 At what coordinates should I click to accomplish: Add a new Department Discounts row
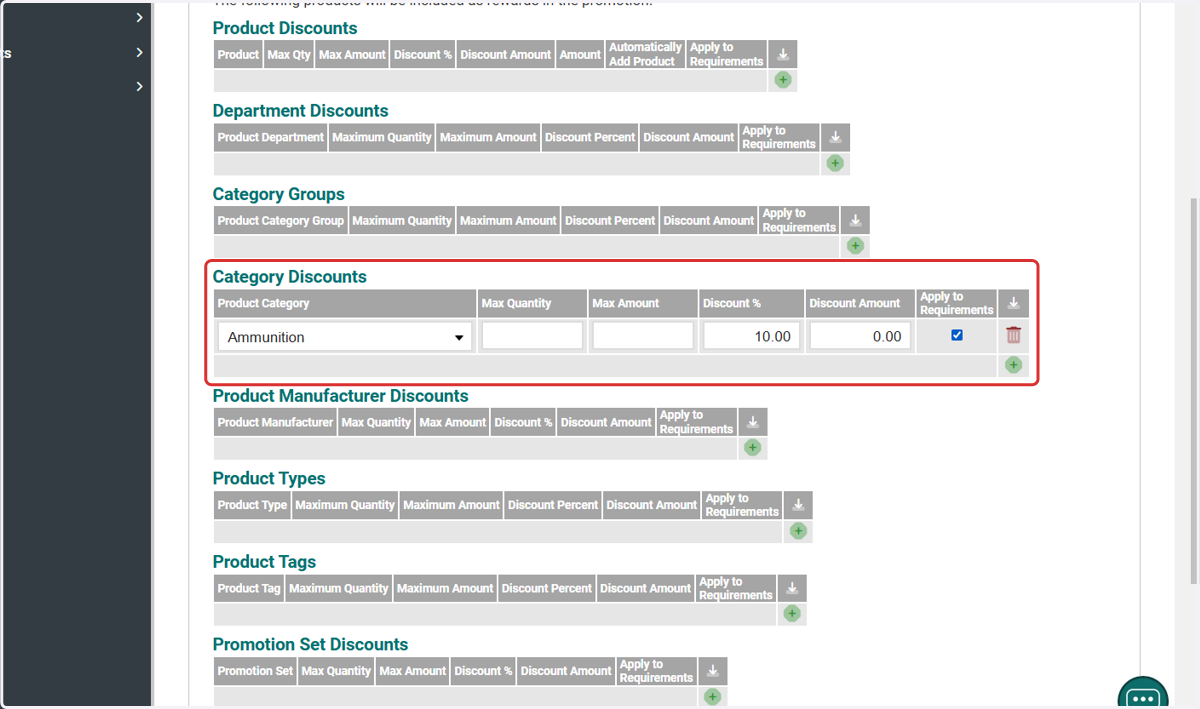click(836, 163)
